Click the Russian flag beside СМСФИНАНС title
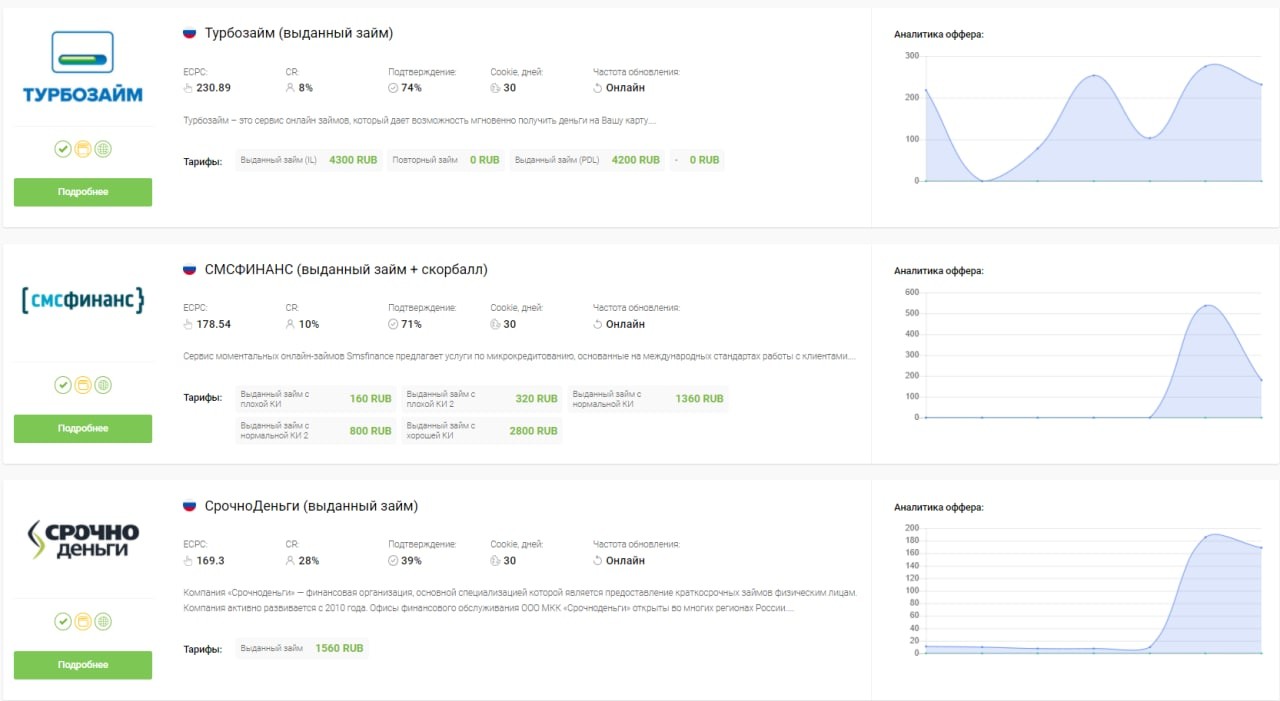 (x=189, y=269)
